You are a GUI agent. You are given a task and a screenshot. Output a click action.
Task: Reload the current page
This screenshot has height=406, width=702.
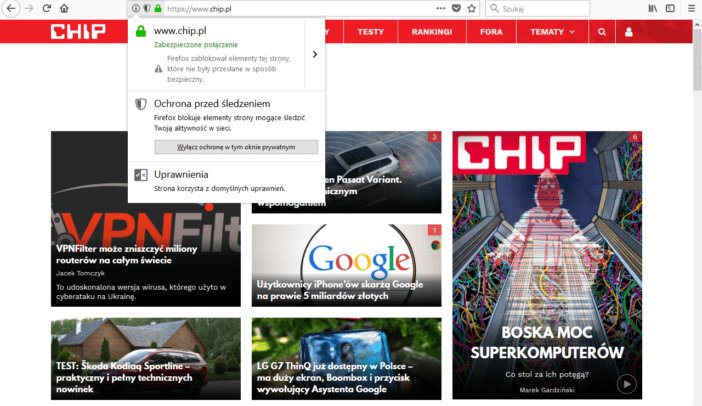point(47,9)
